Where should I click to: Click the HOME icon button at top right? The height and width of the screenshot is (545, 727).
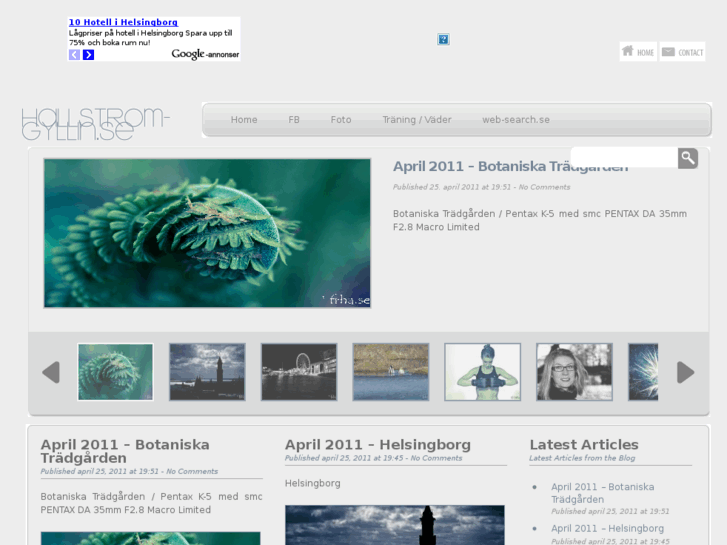click(x=638, y=51)
